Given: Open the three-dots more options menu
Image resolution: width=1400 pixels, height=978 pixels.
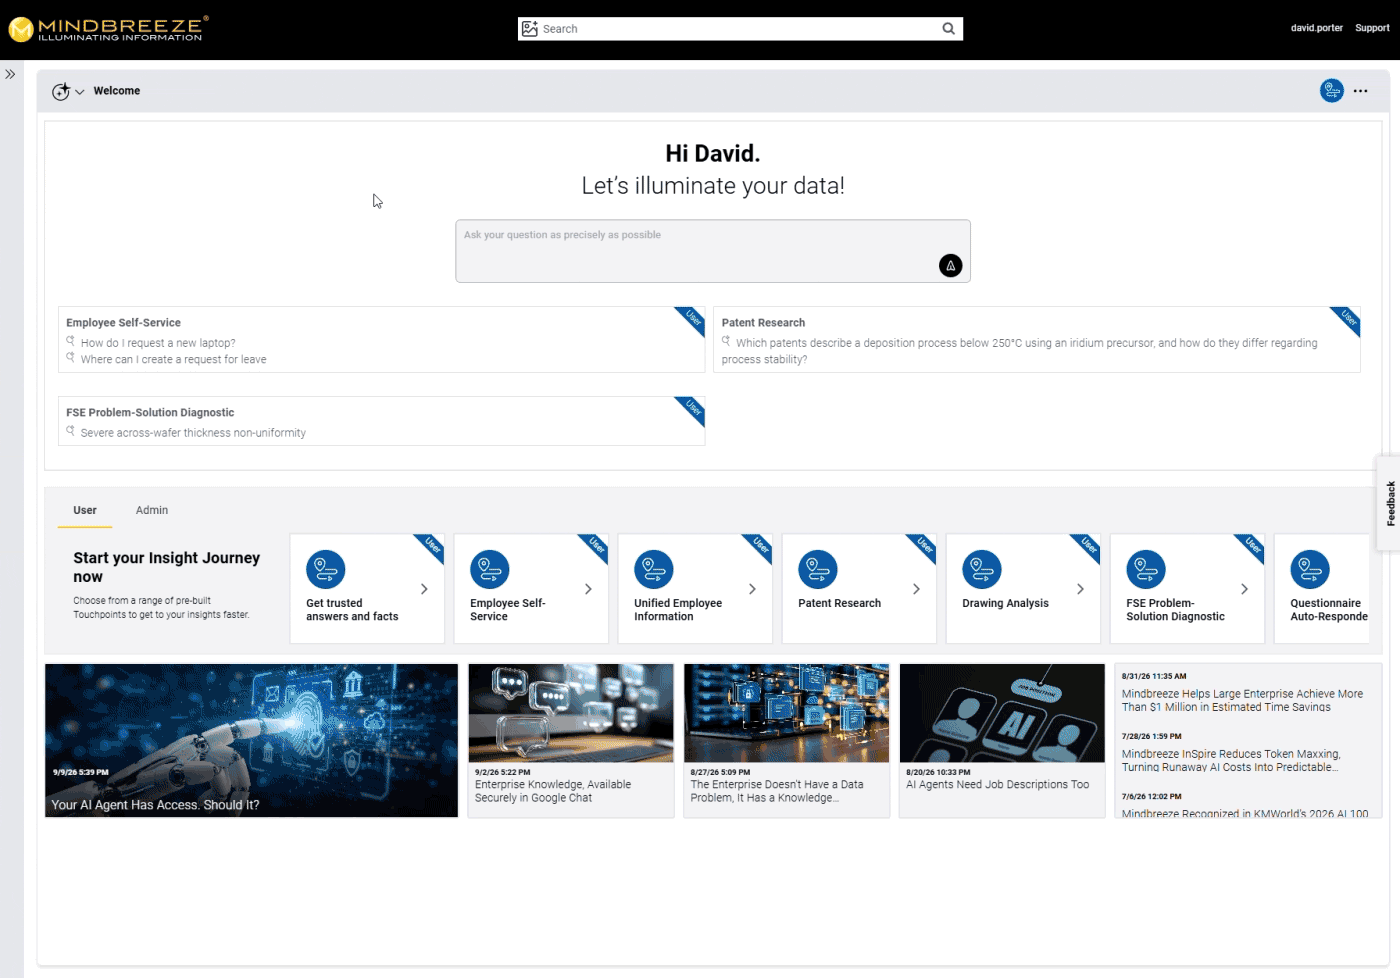Looking at the screenshot, I should pos(1361,91).
